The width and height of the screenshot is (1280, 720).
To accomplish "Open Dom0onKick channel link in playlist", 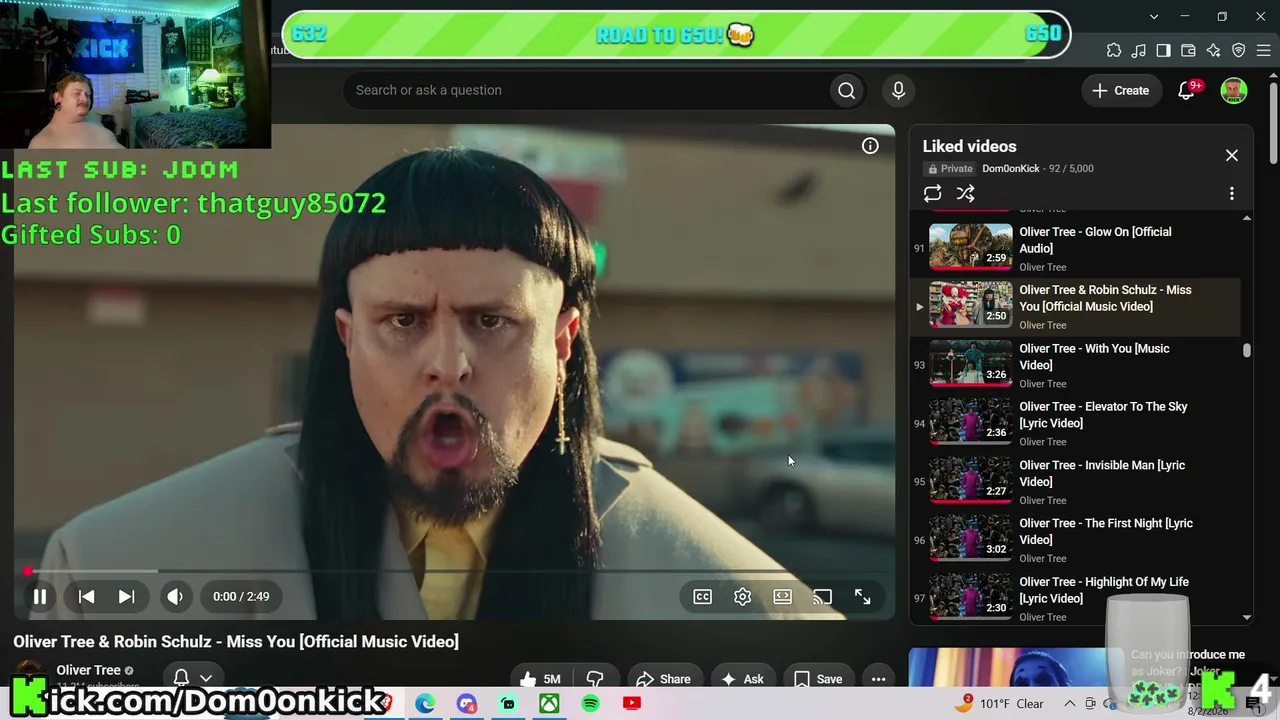I will click(x=1011, y=169).
